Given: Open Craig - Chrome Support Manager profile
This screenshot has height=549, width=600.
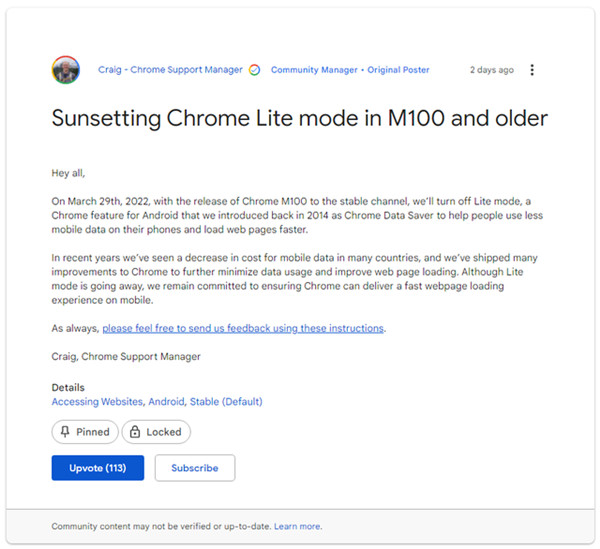Looking at the screenshot, I should coord(170,70).
